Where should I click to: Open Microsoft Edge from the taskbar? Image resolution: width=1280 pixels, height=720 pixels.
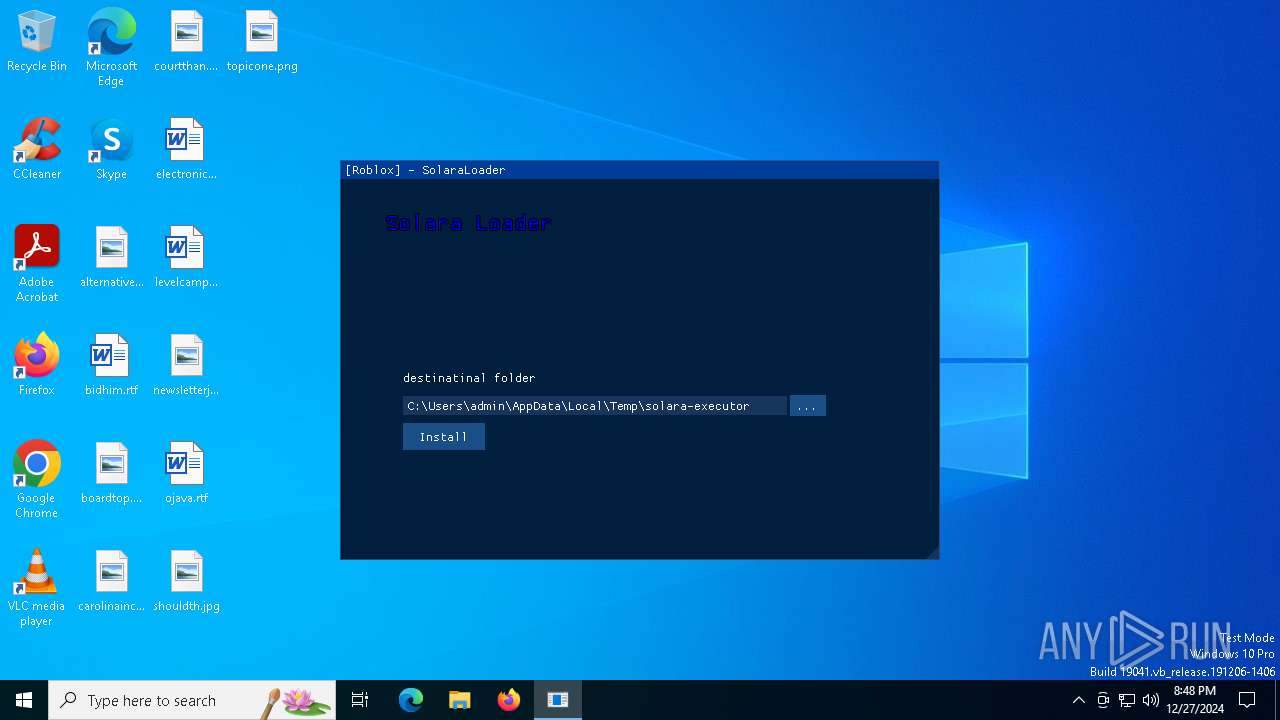(411, 700)
